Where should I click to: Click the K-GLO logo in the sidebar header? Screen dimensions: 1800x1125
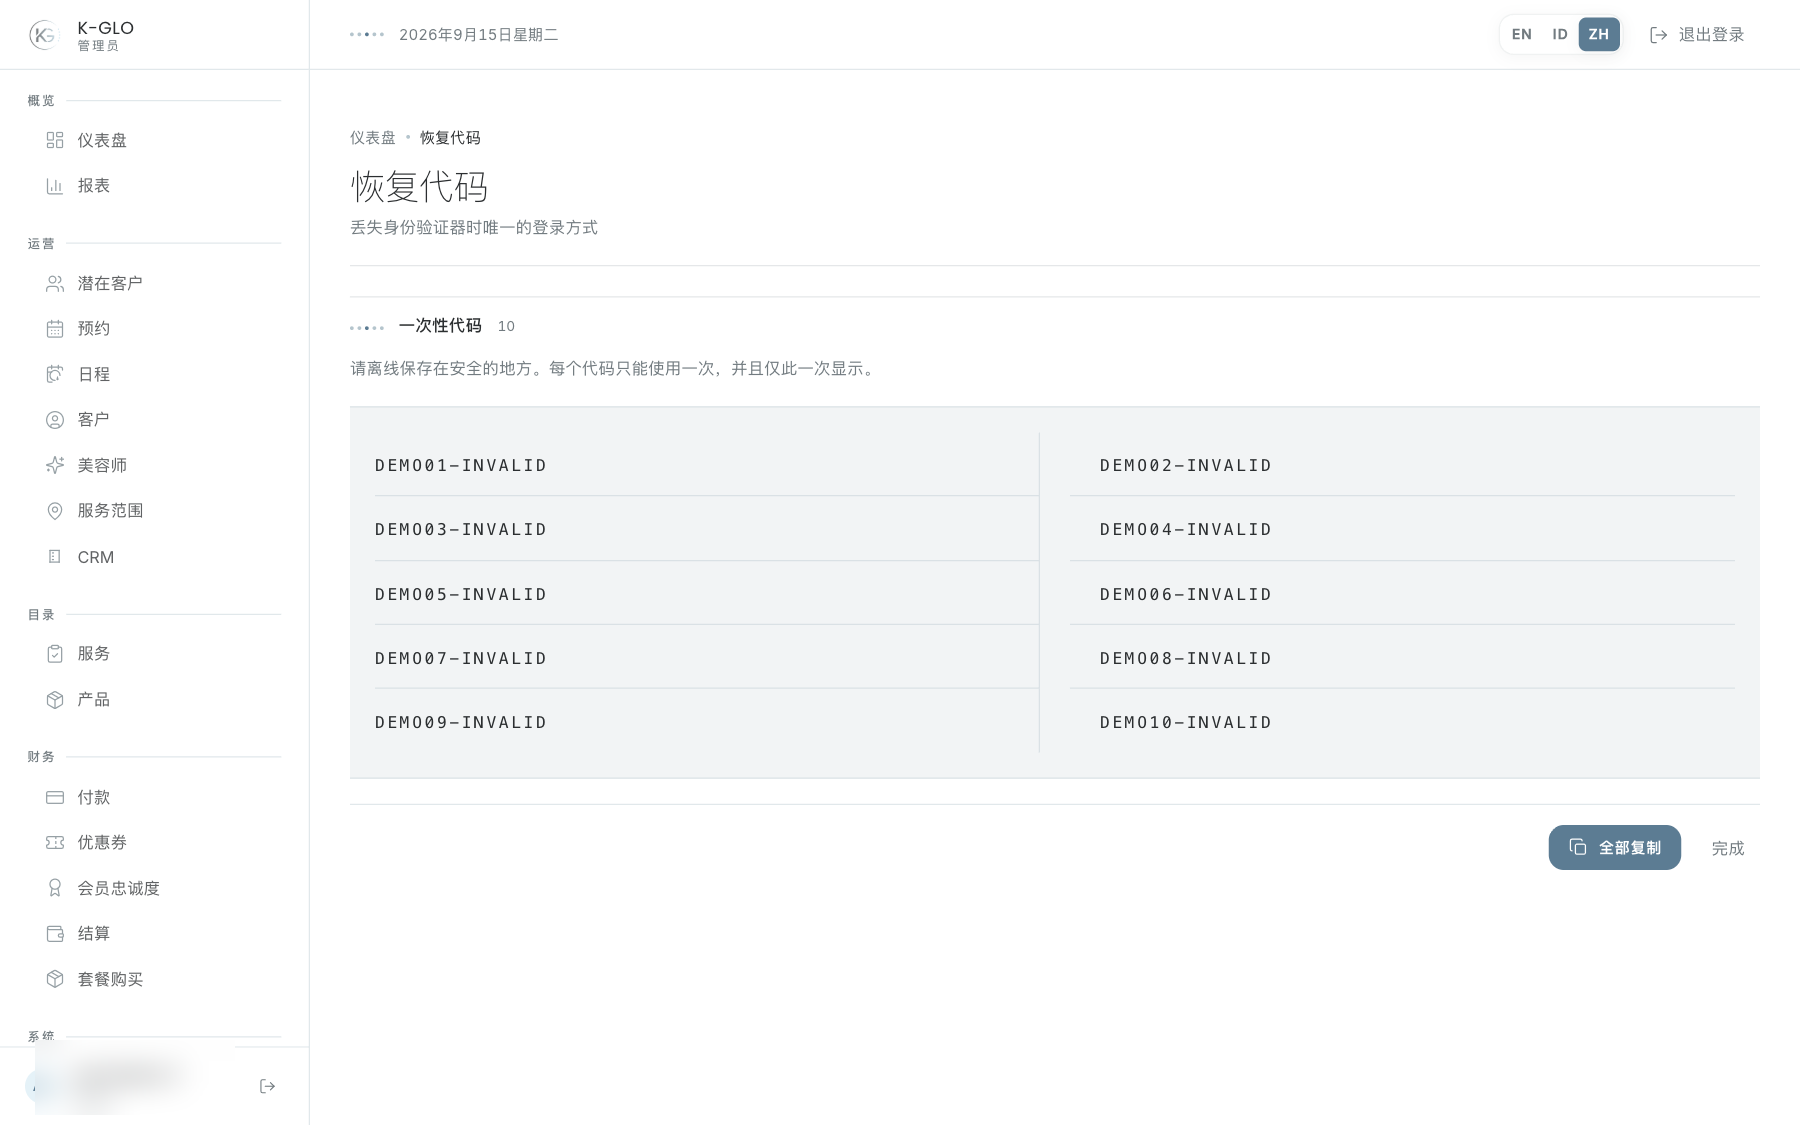coord(44,35)
